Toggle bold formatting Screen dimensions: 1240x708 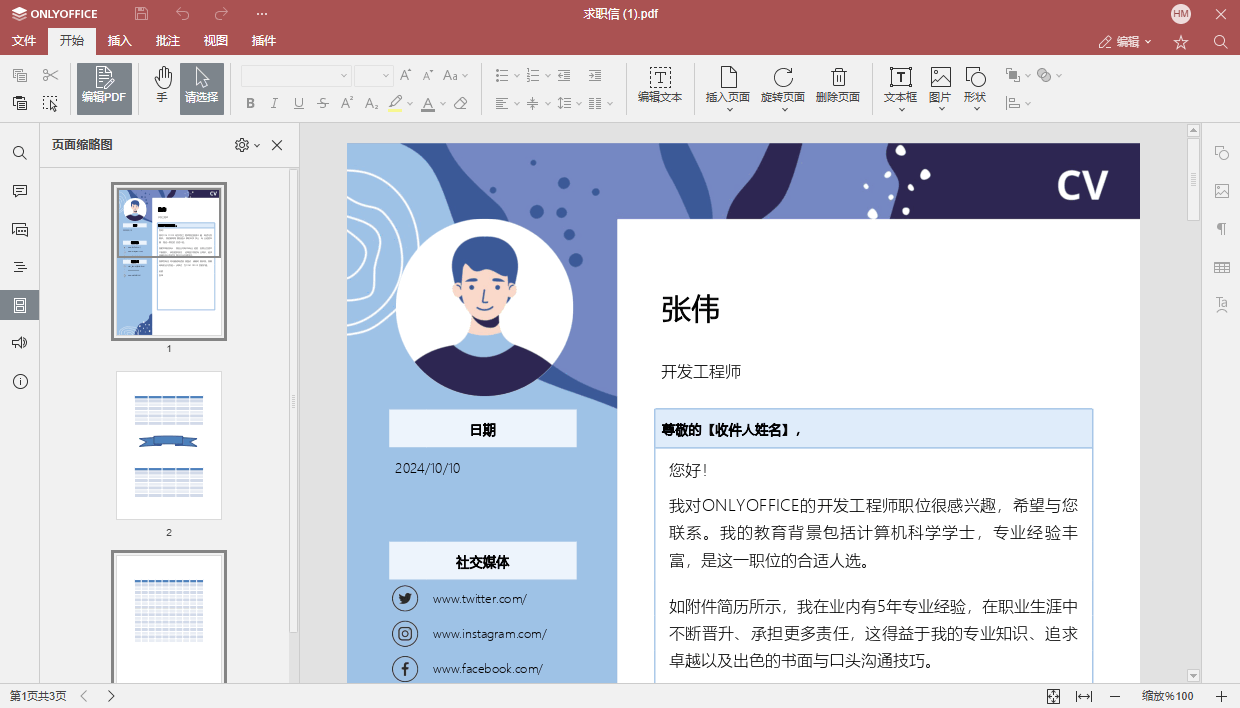coord(251,103)
